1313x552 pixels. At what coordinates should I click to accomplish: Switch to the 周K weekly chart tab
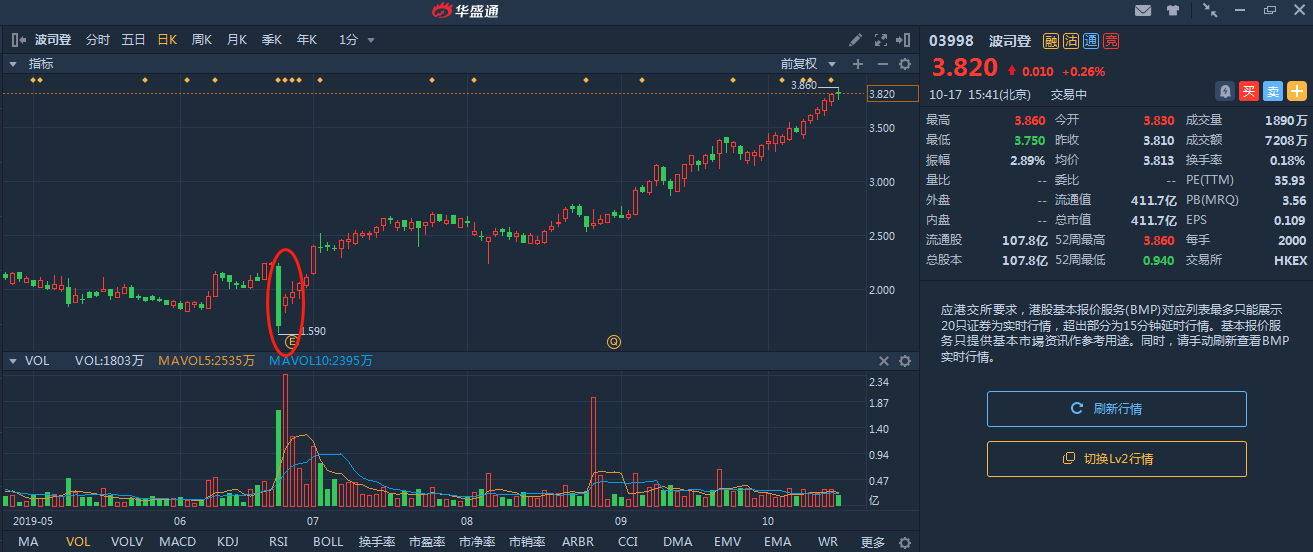click(202, 40)
